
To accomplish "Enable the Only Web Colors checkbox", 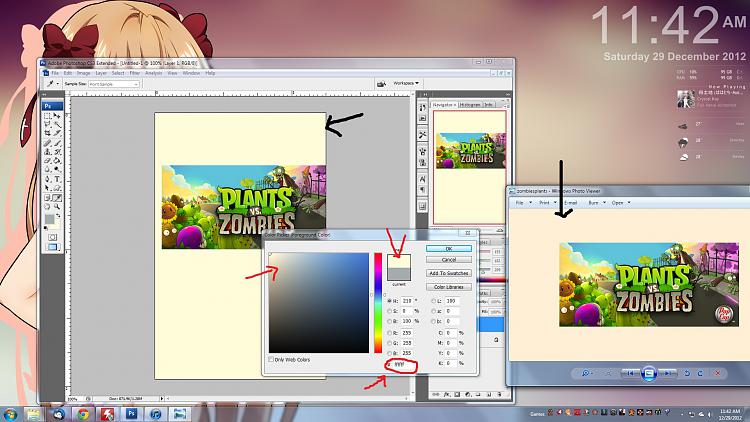I will click(271, 359).
